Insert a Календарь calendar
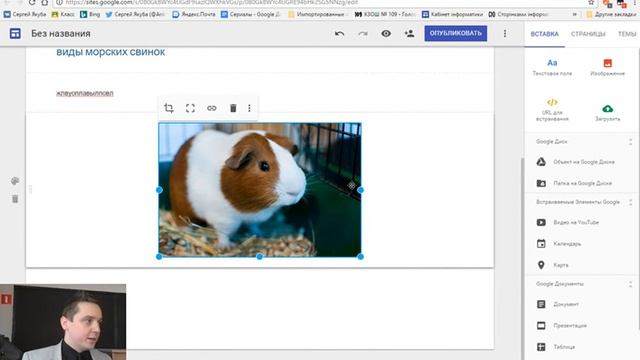This screenshot has height=360, width=640. [558, 244]
